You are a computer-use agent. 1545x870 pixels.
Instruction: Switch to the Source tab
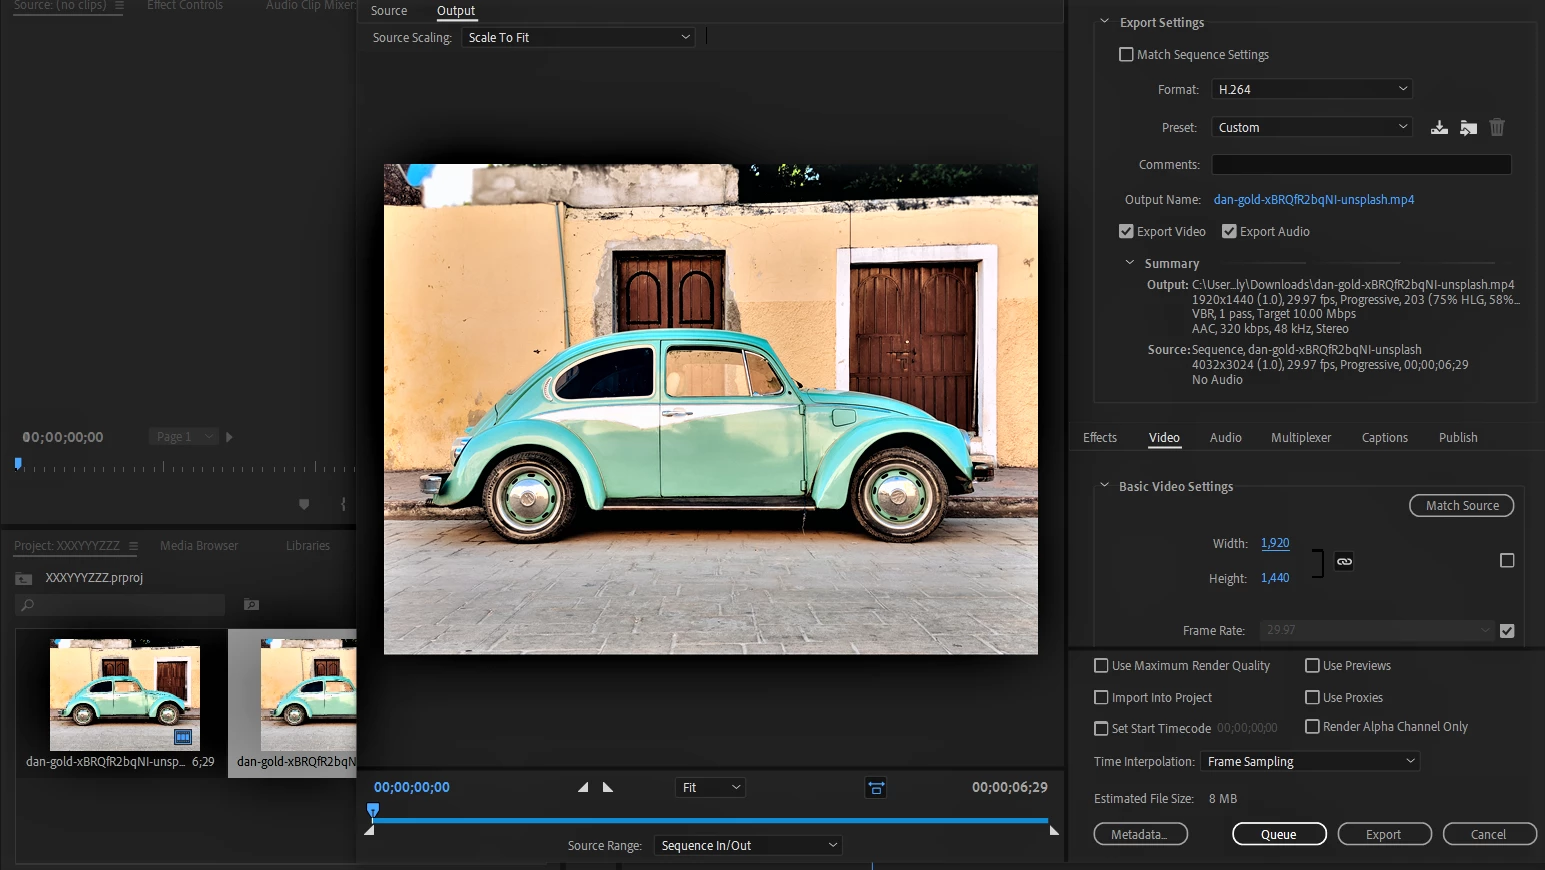(389, 11)
